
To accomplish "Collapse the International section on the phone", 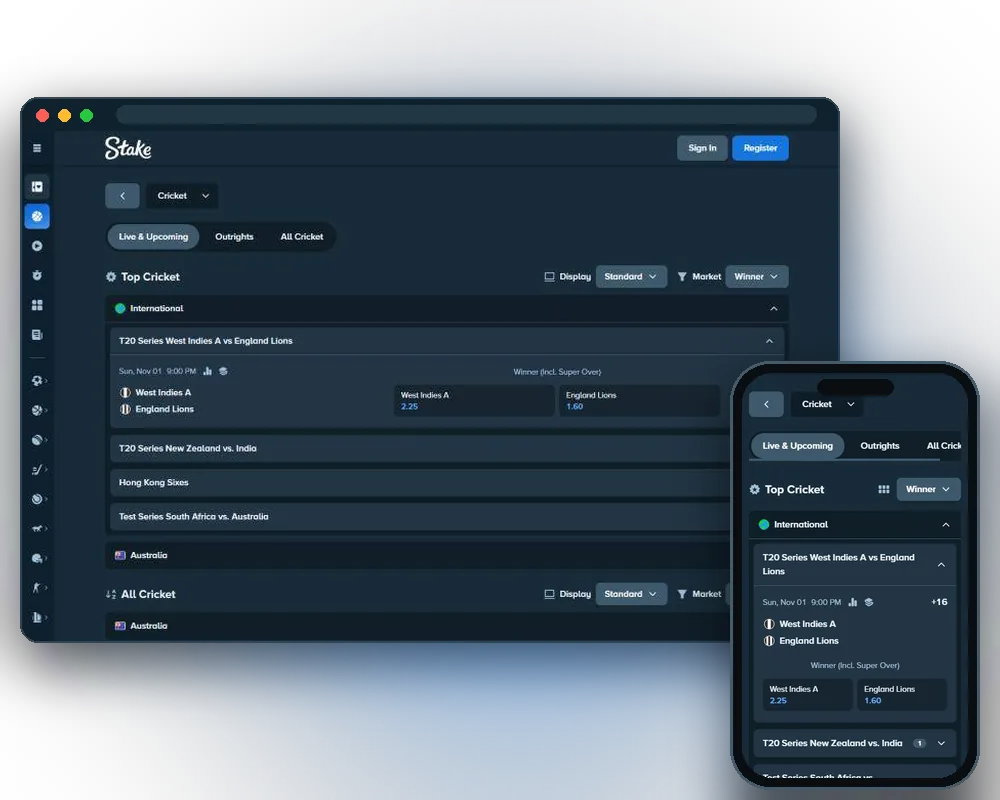I will click(946, 524).
